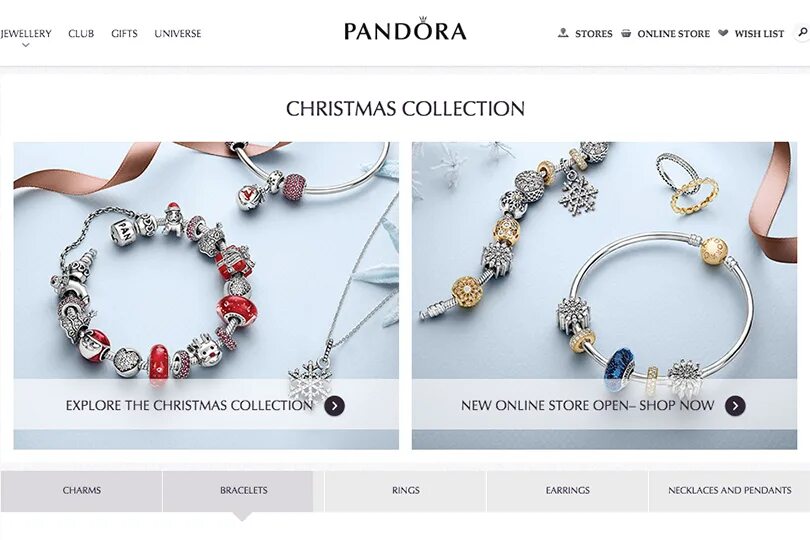Click the Explore the Christmas Collection link
This screenshot has width=810, height=540.
[x=189, y=406]
